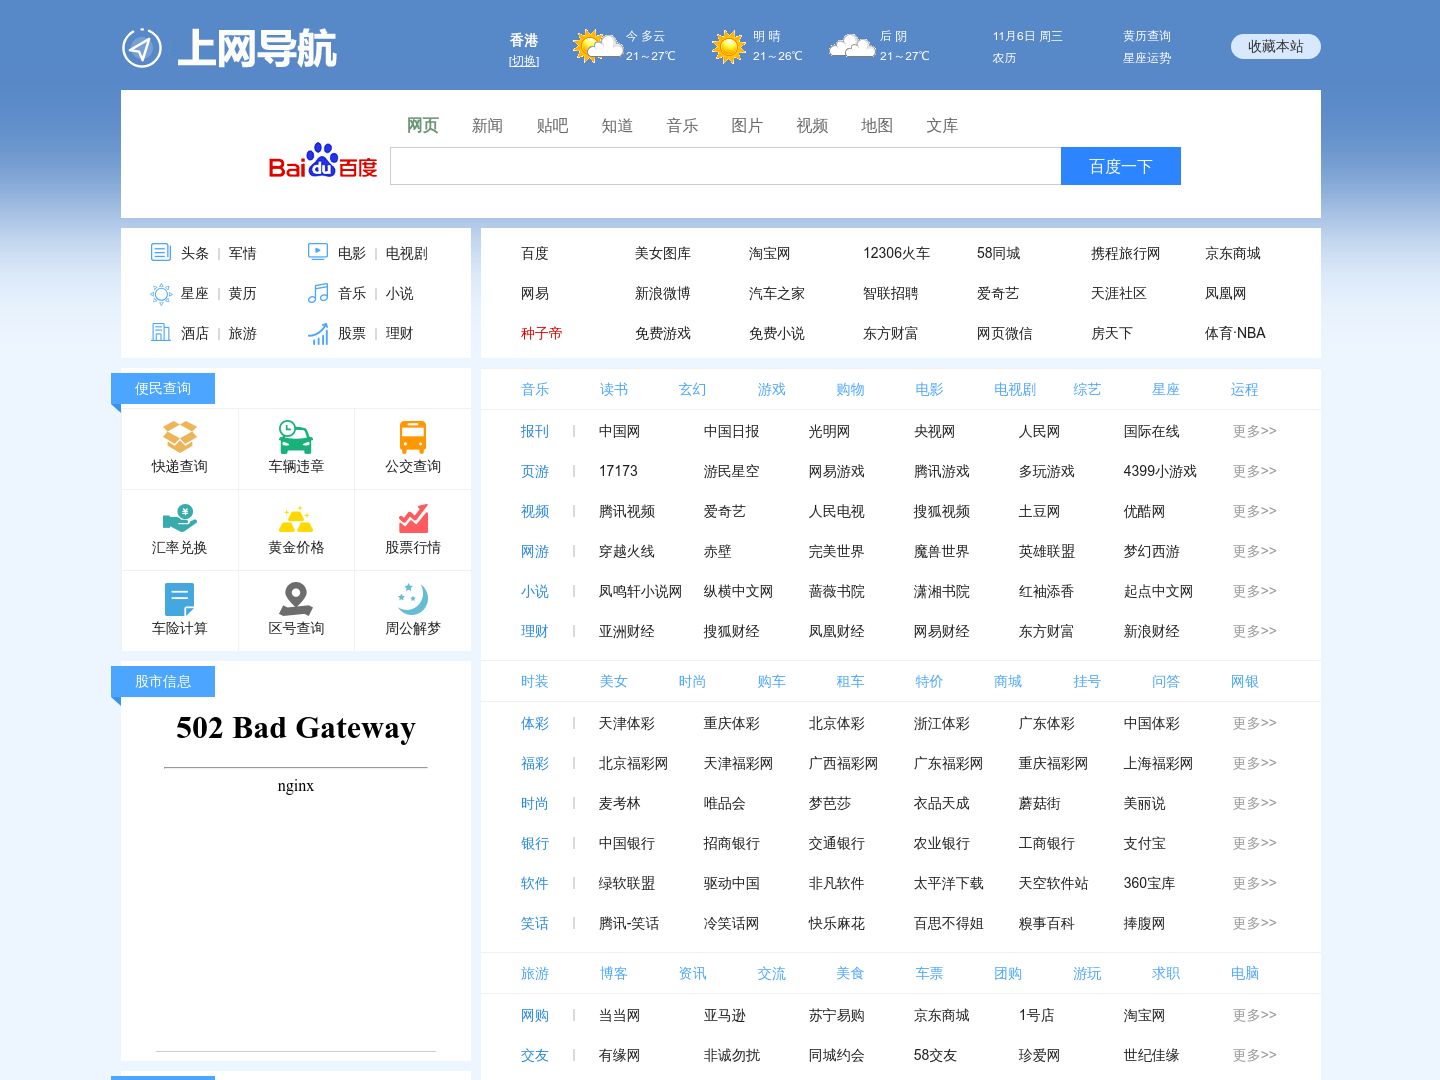This screenshot has height=1080, width=1440.
Task: Open the 淘宝网 link in top sites
Action: click(770, 253)
